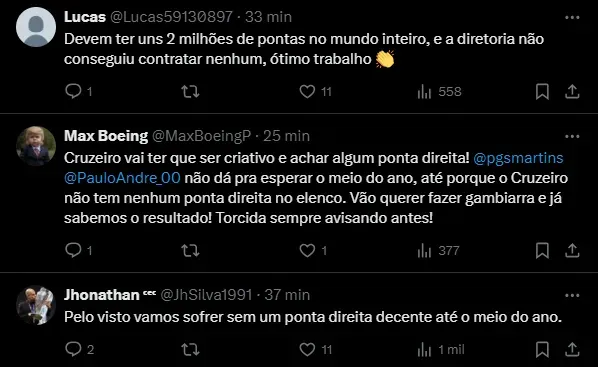598x367 pixels.
Task: Share Lucas's tweet
Action: point(572,92)
